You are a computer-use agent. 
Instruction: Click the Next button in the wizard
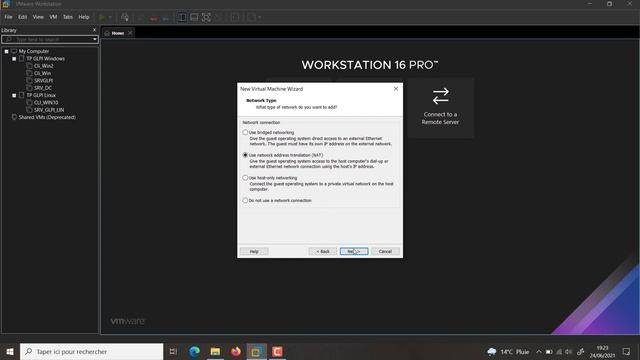coord(354,251)
